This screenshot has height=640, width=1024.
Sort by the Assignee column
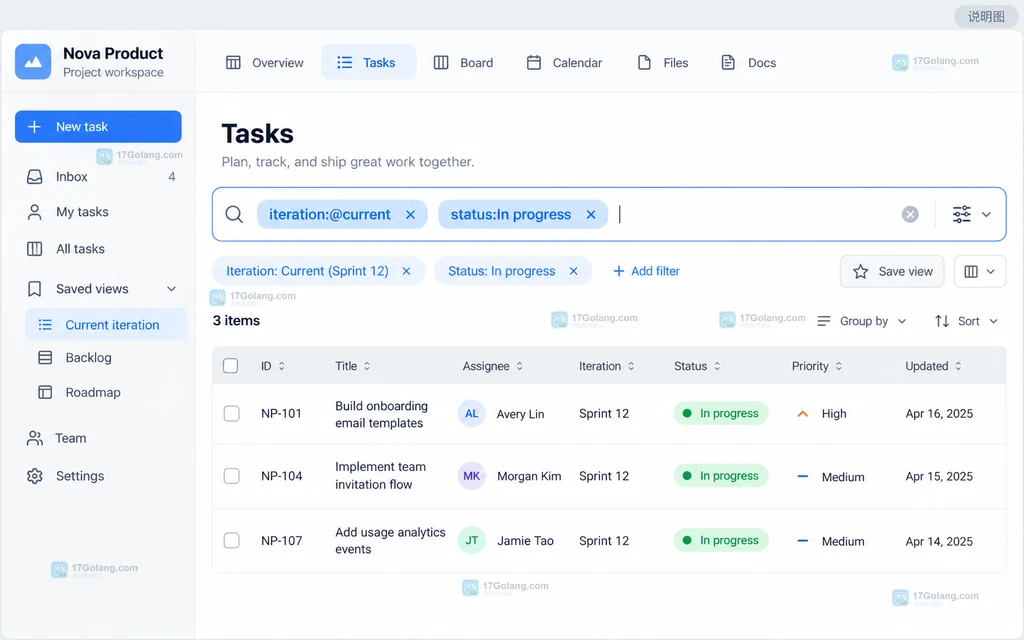[493, 366]
